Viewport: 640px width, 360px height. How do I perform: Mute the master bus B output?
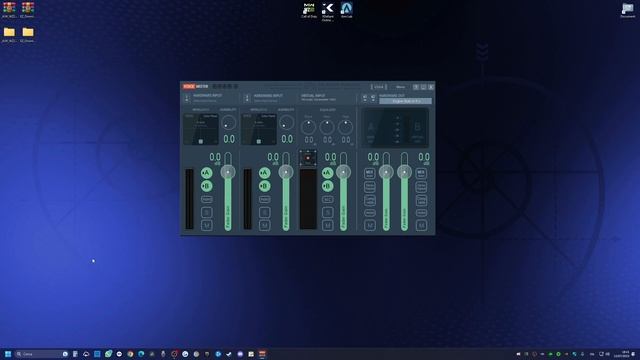coord(421,225)
